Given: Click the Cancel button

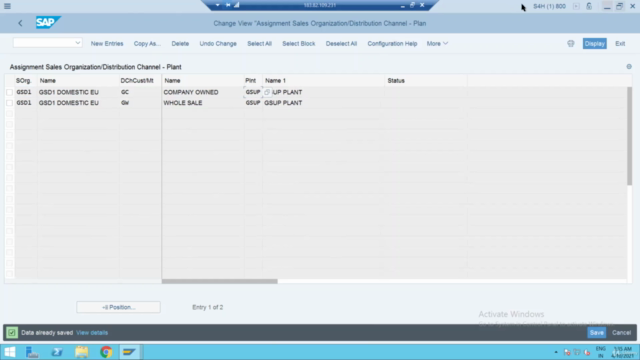Looking at the screenshot, I should (621, 333).
